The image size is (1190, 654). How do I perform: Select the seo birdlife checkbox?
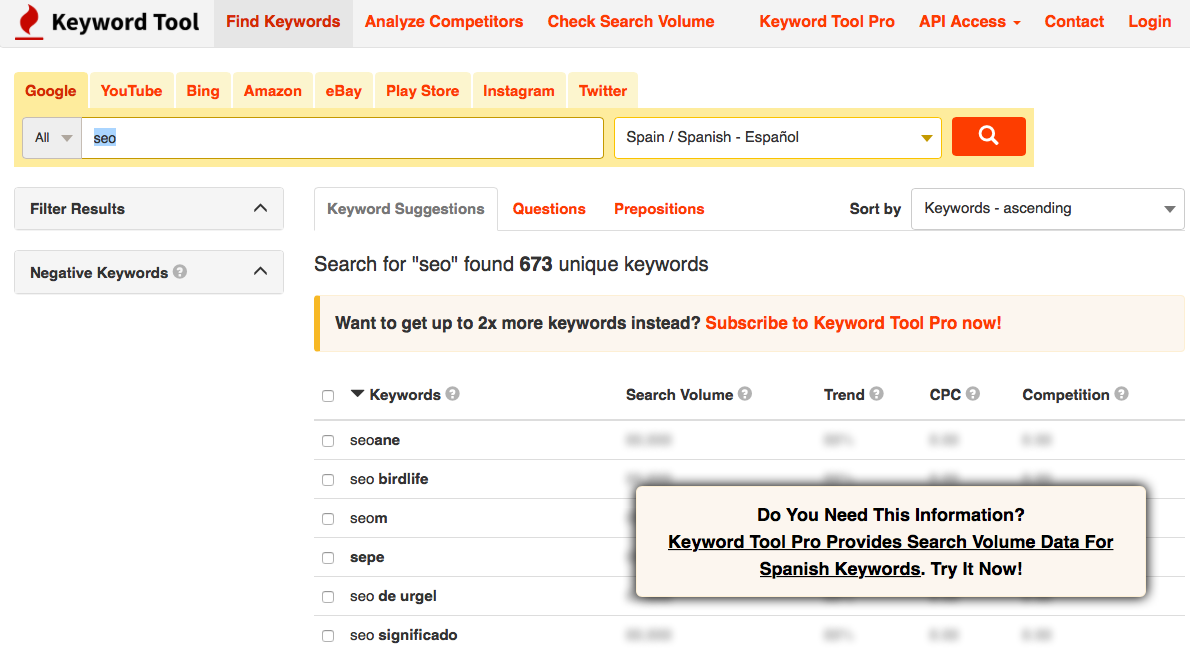(x=328, y=480)
